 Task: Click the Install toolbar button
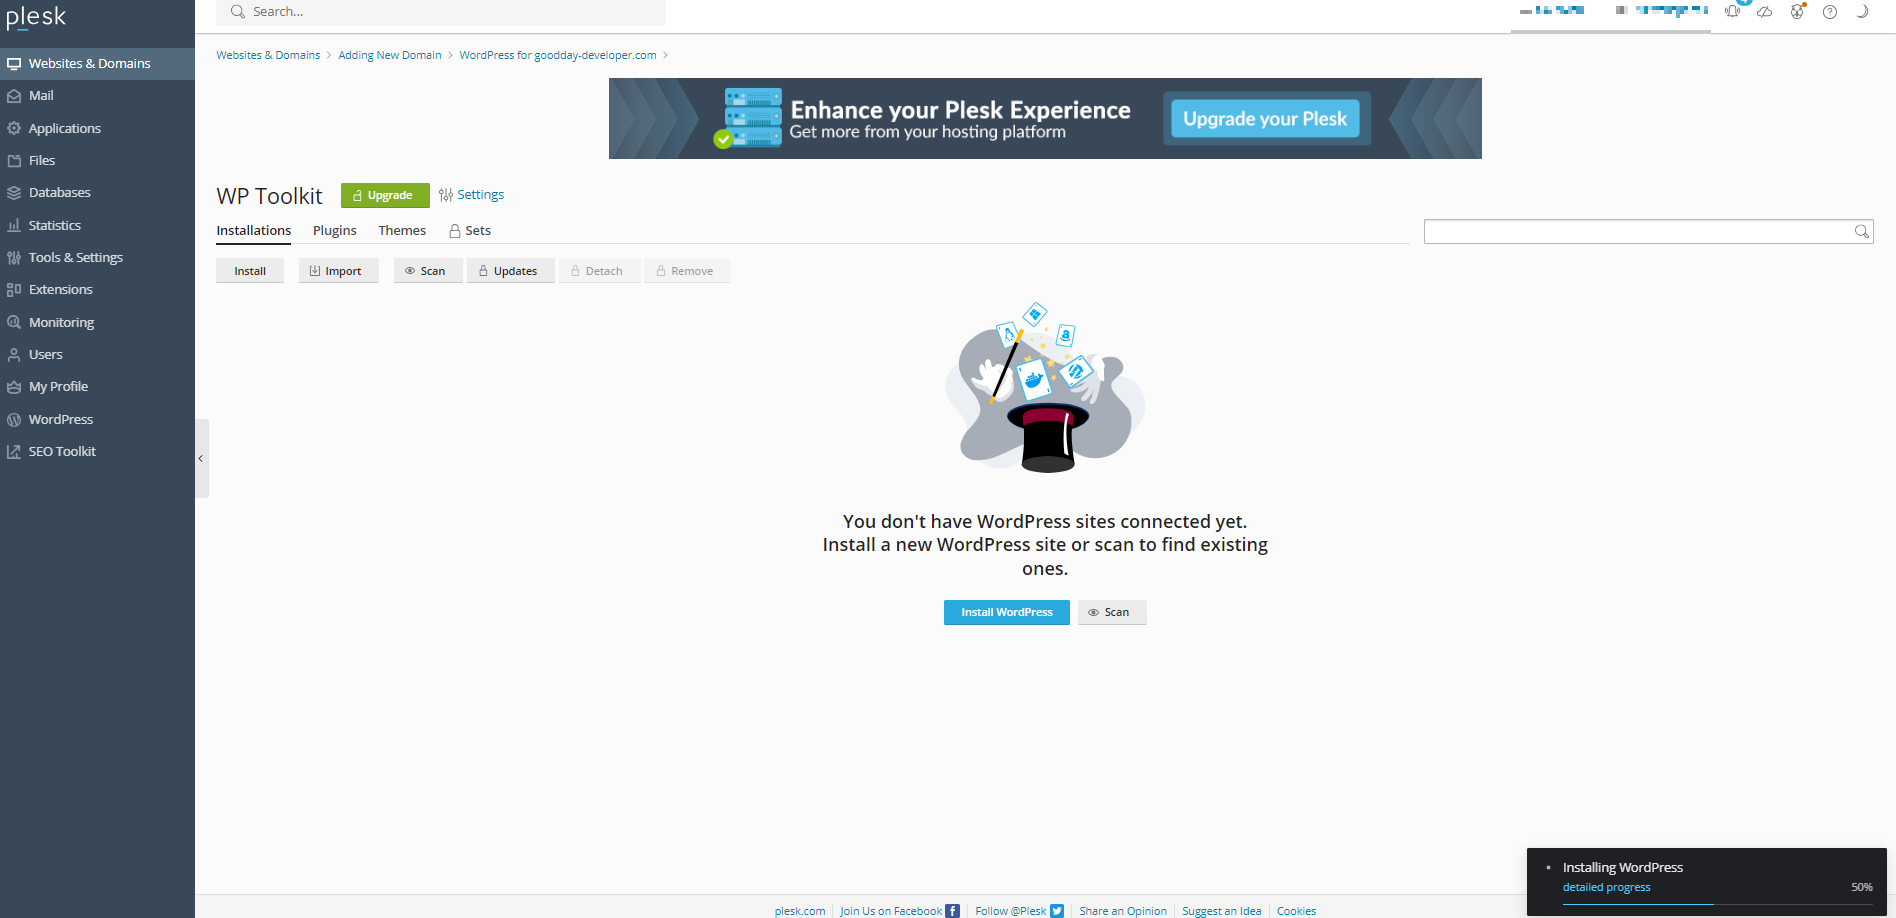pos(250,271)
